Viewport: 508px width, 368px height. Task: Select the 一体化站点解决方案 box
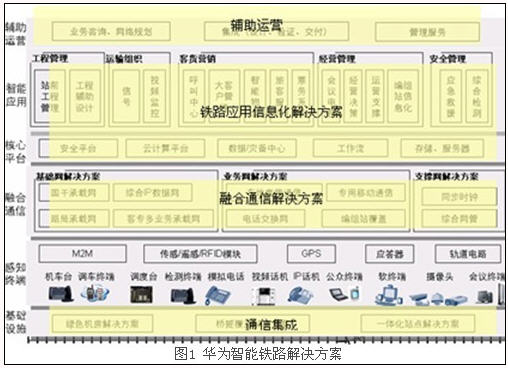(x=418, y=323)
